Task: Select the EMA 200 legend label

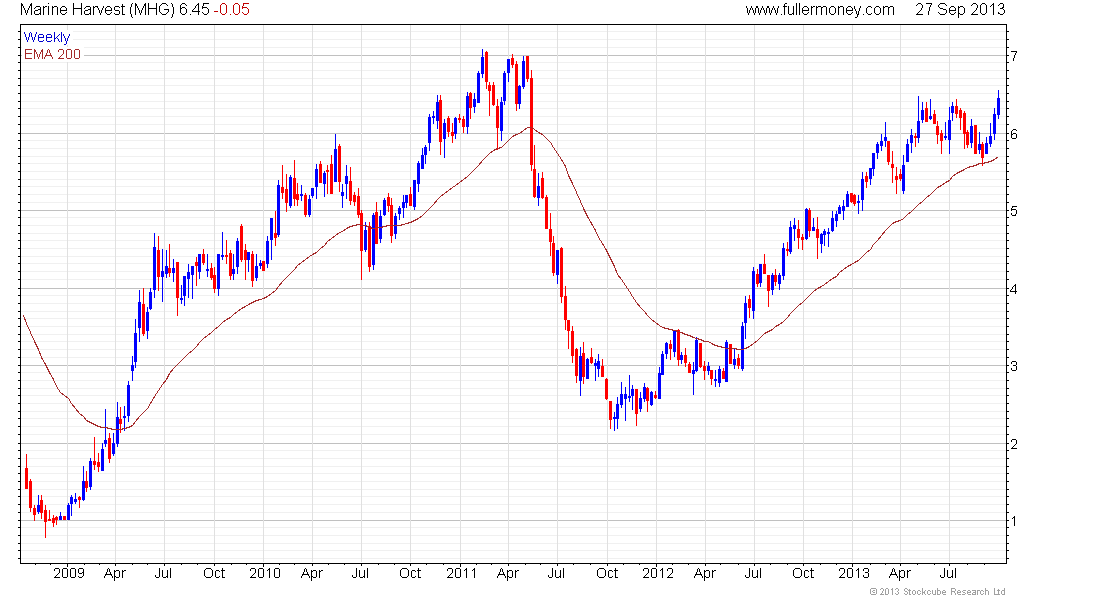Action: click(53, 55)
